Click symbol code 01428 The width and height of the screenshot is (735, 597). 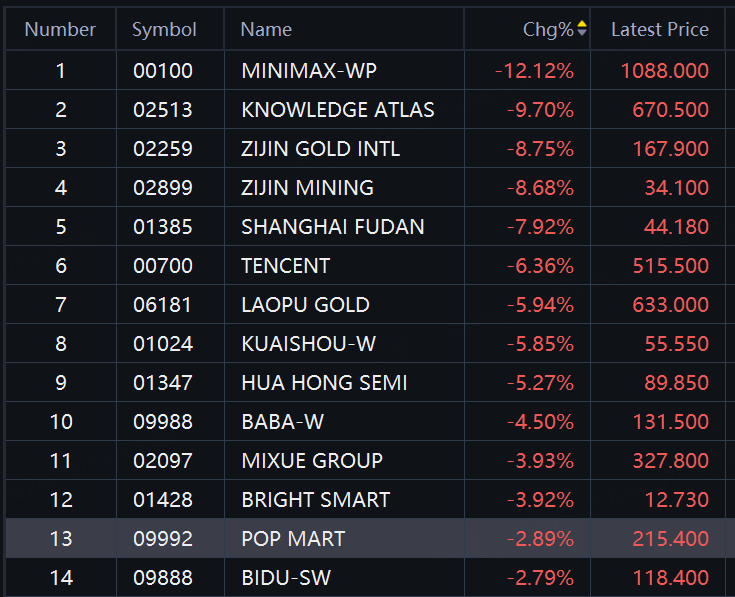click(163, 500)
